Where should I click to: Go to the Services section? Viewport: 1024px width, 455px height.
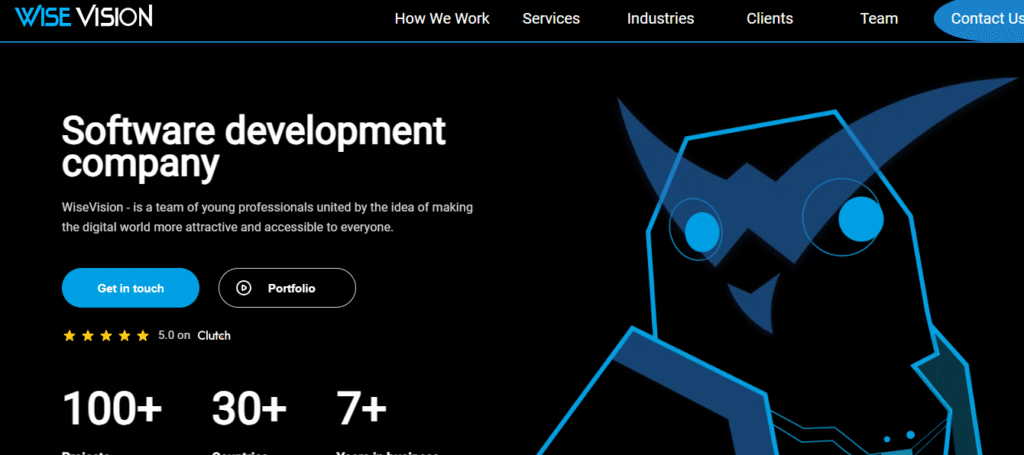(x=551, y=19)
